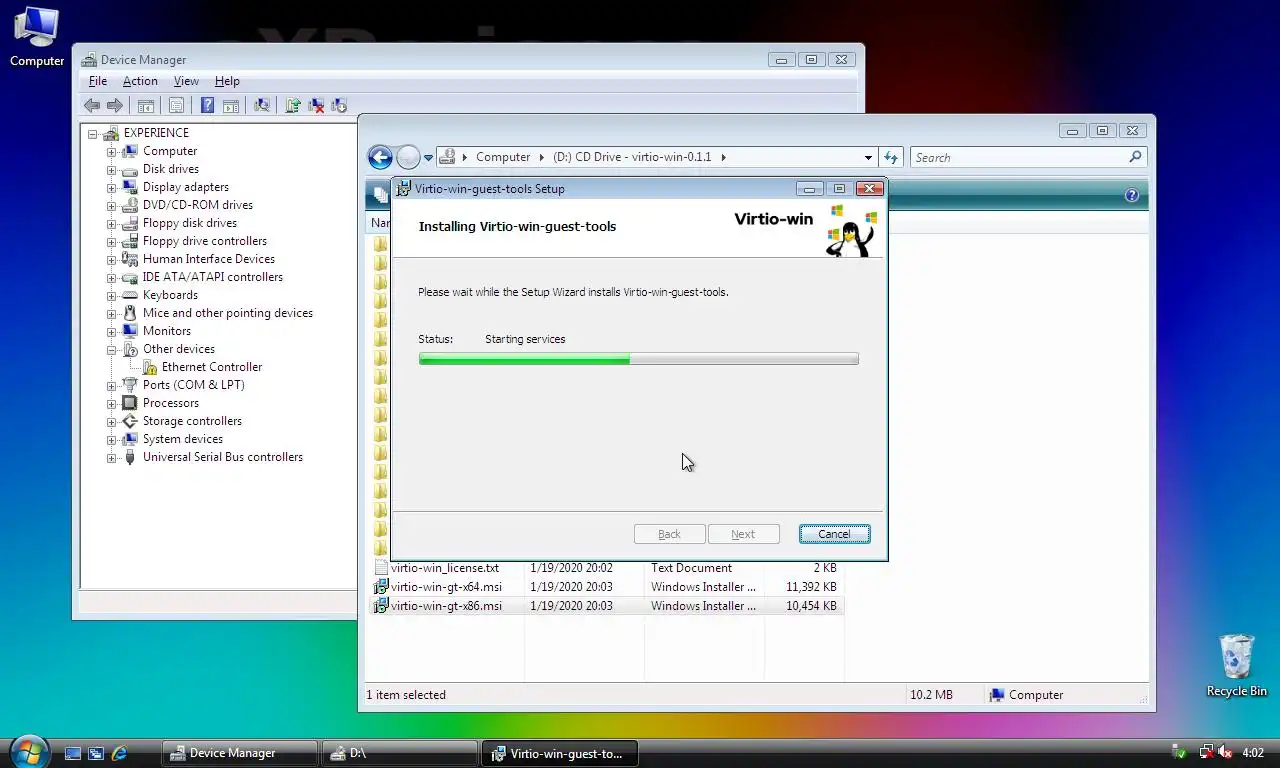Select System devices in the device tree

pyautogui.click(x=183, y=439)
